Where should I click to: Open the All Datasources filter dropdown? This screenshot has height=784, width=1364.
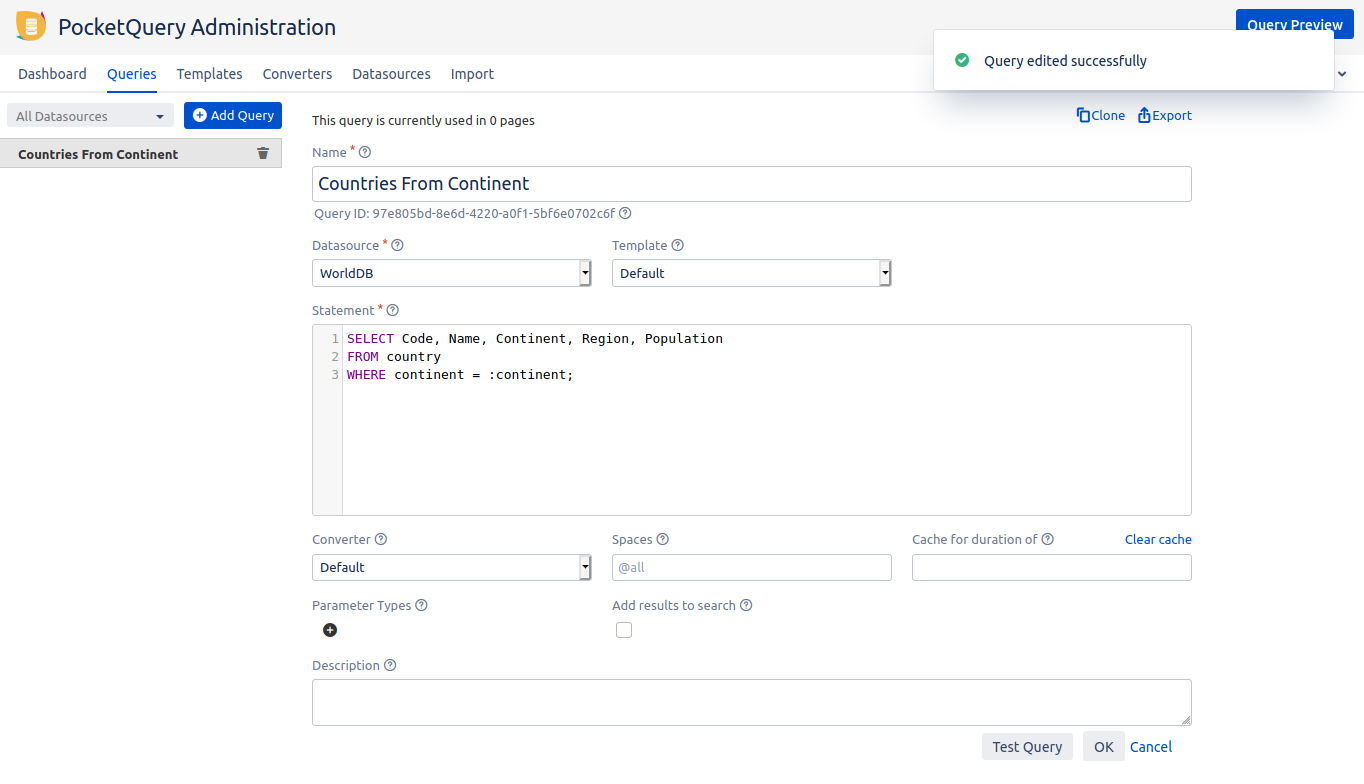click(x=90, y=116)
